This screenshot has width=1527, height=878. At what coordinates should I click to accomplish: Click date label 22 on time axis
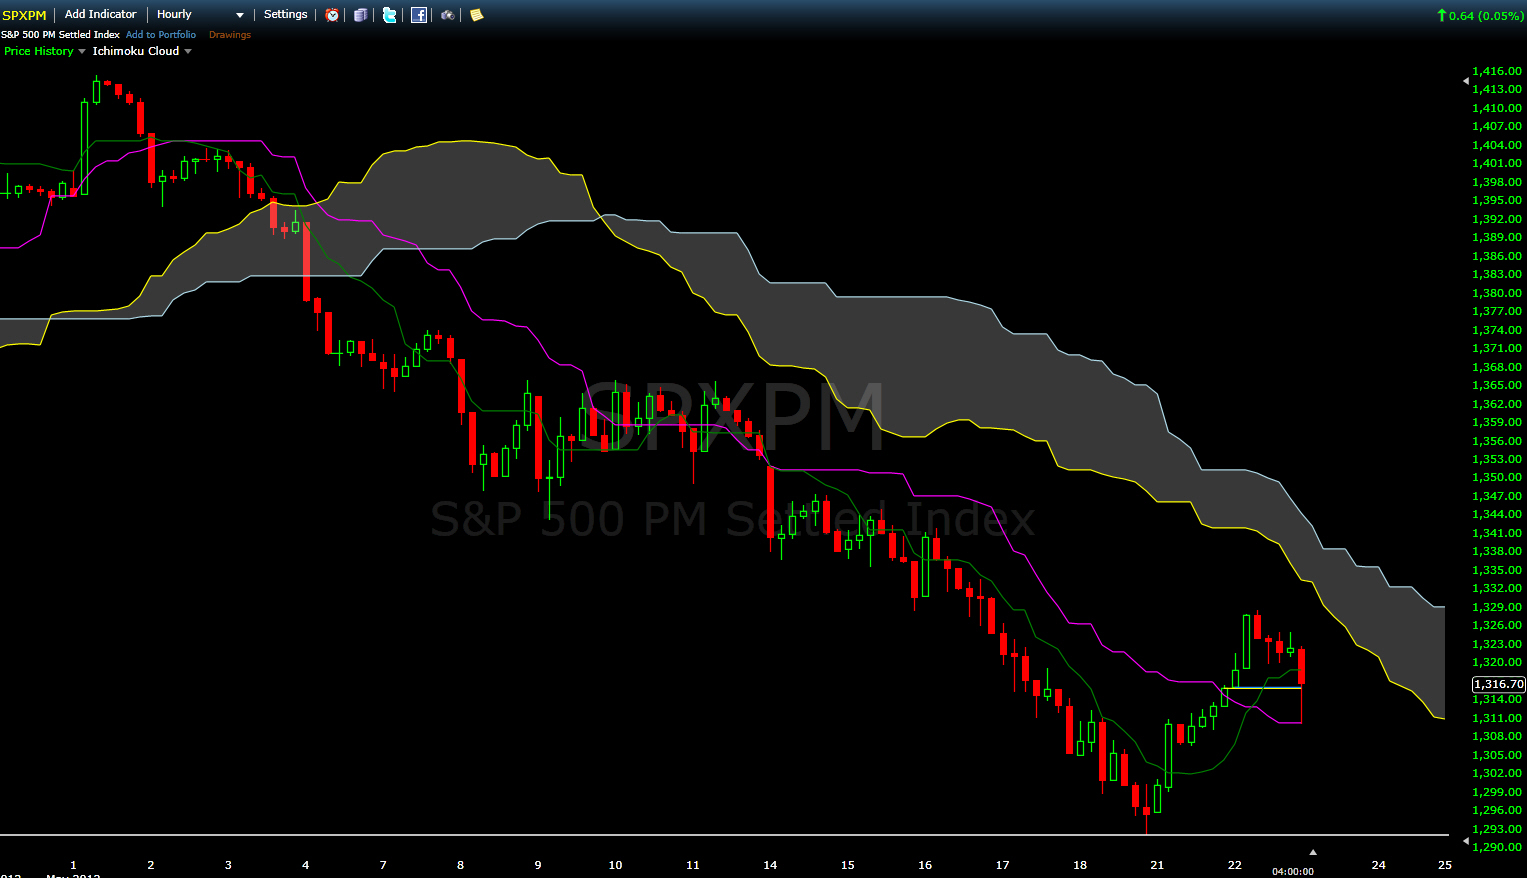(1235, 865)
